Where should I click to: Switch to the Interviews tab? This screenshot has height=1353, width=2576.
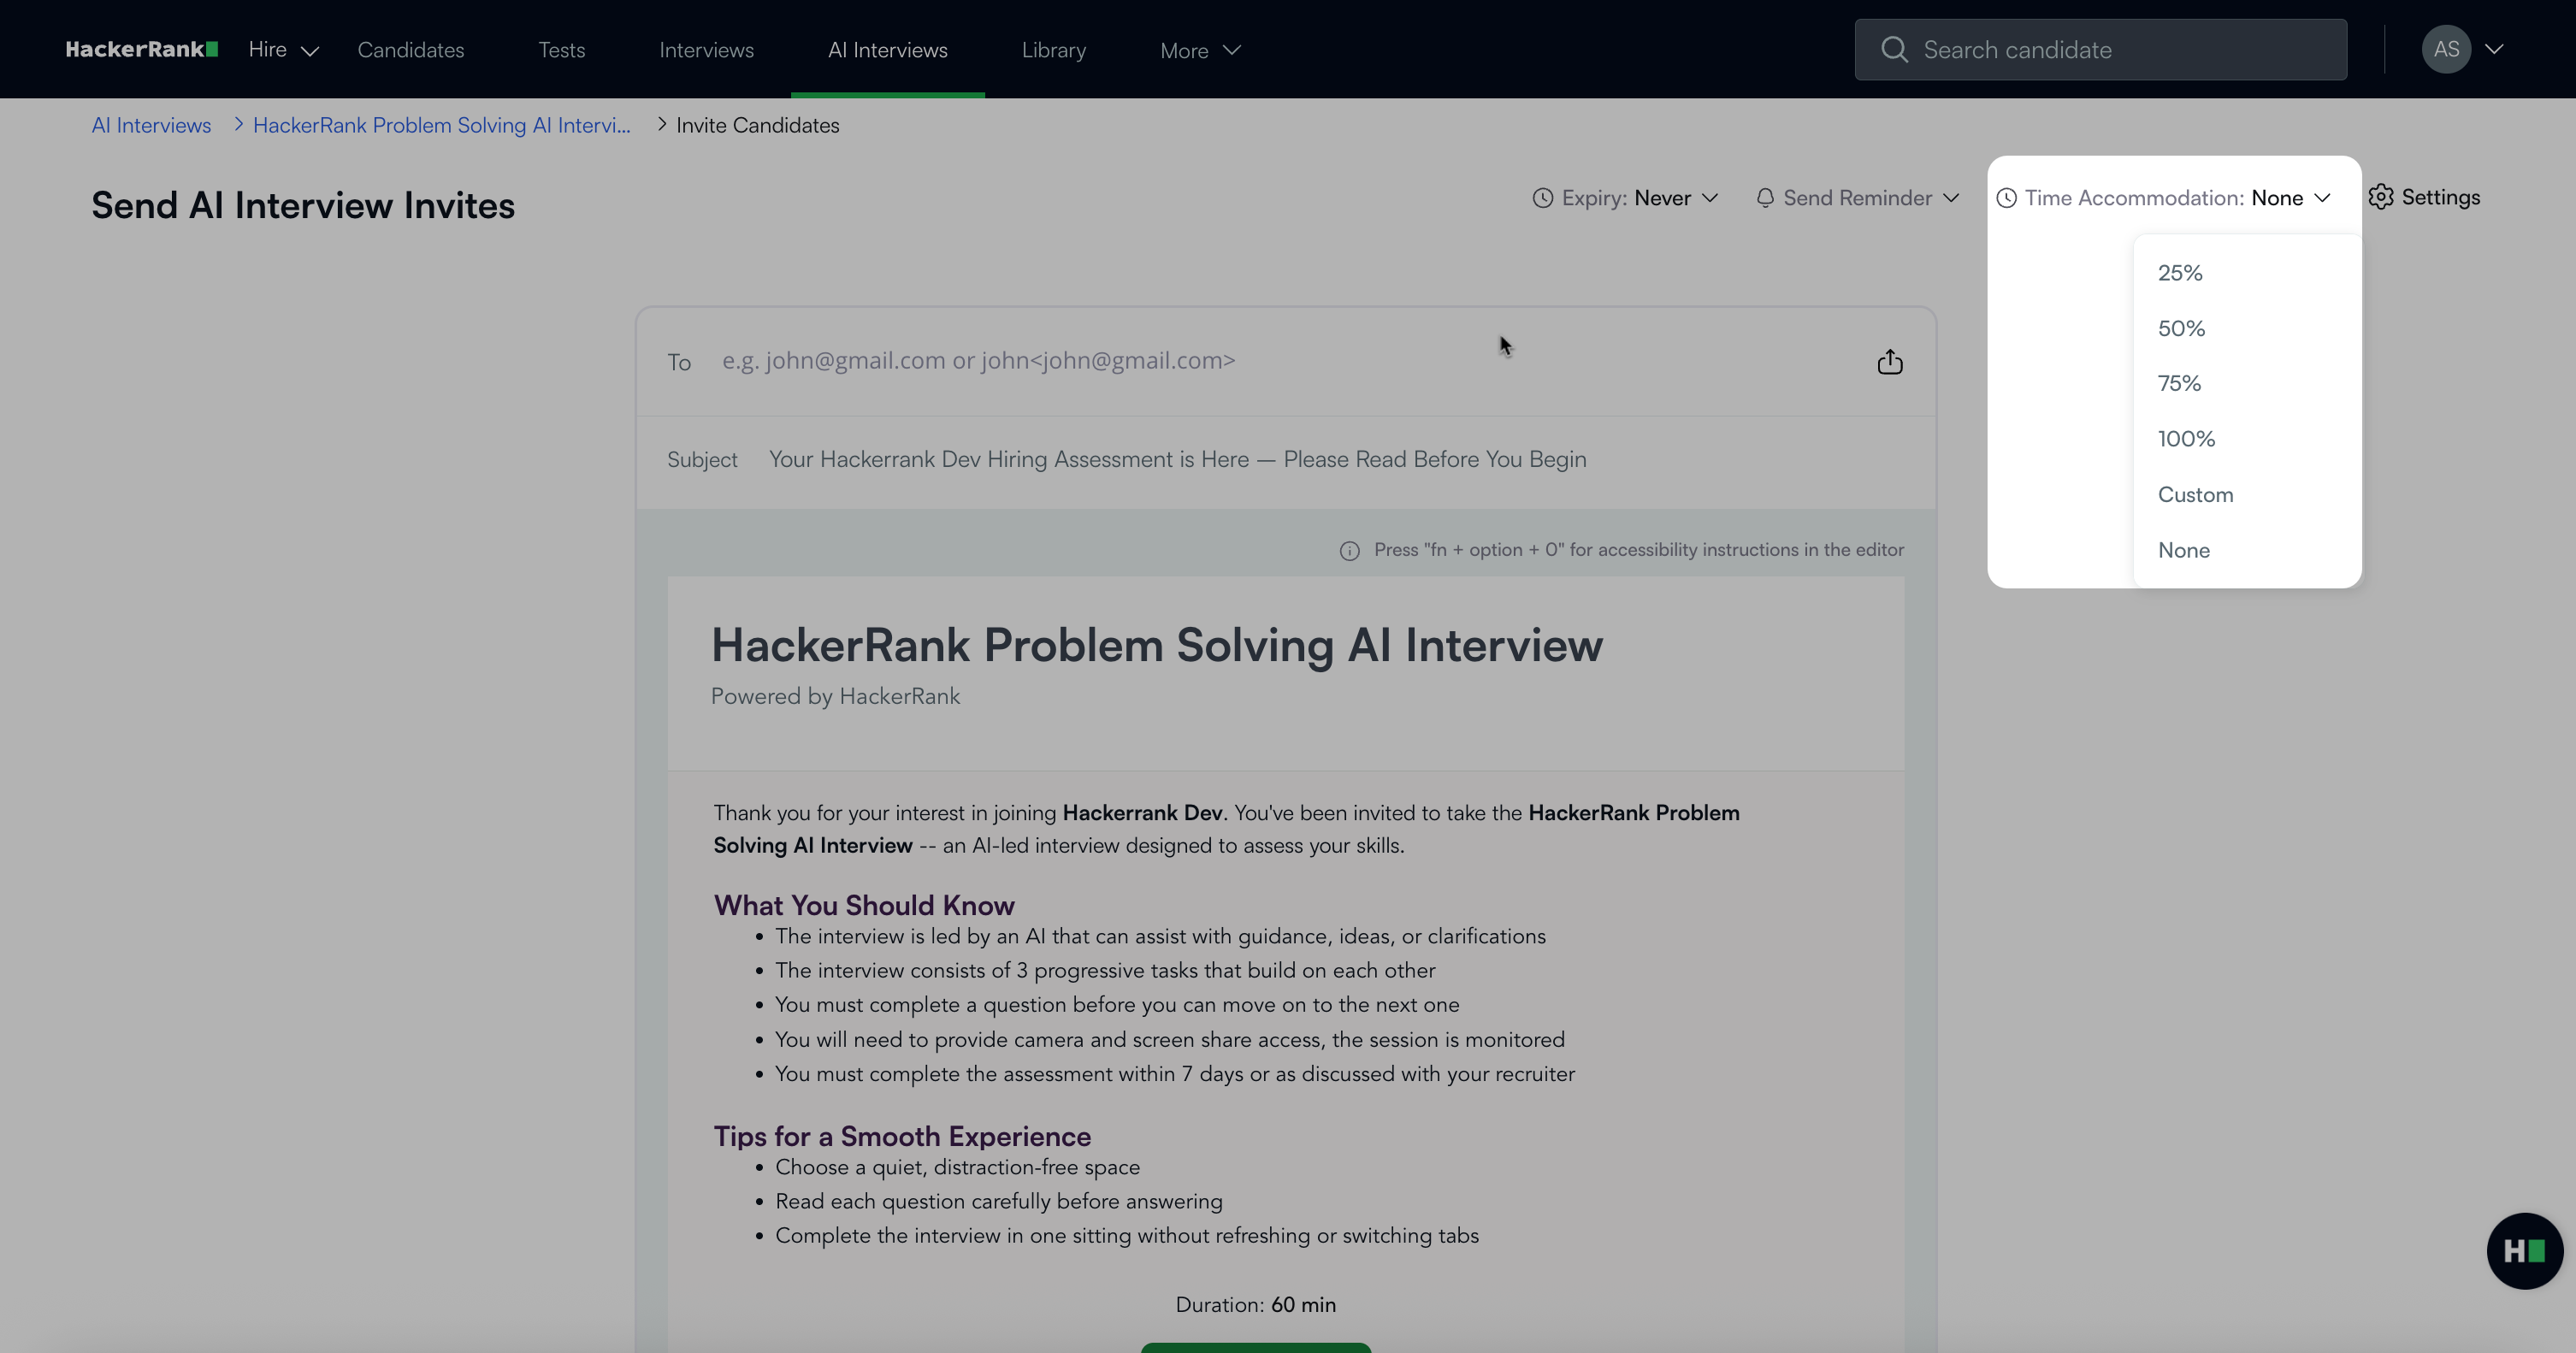(x=706, y=50)
